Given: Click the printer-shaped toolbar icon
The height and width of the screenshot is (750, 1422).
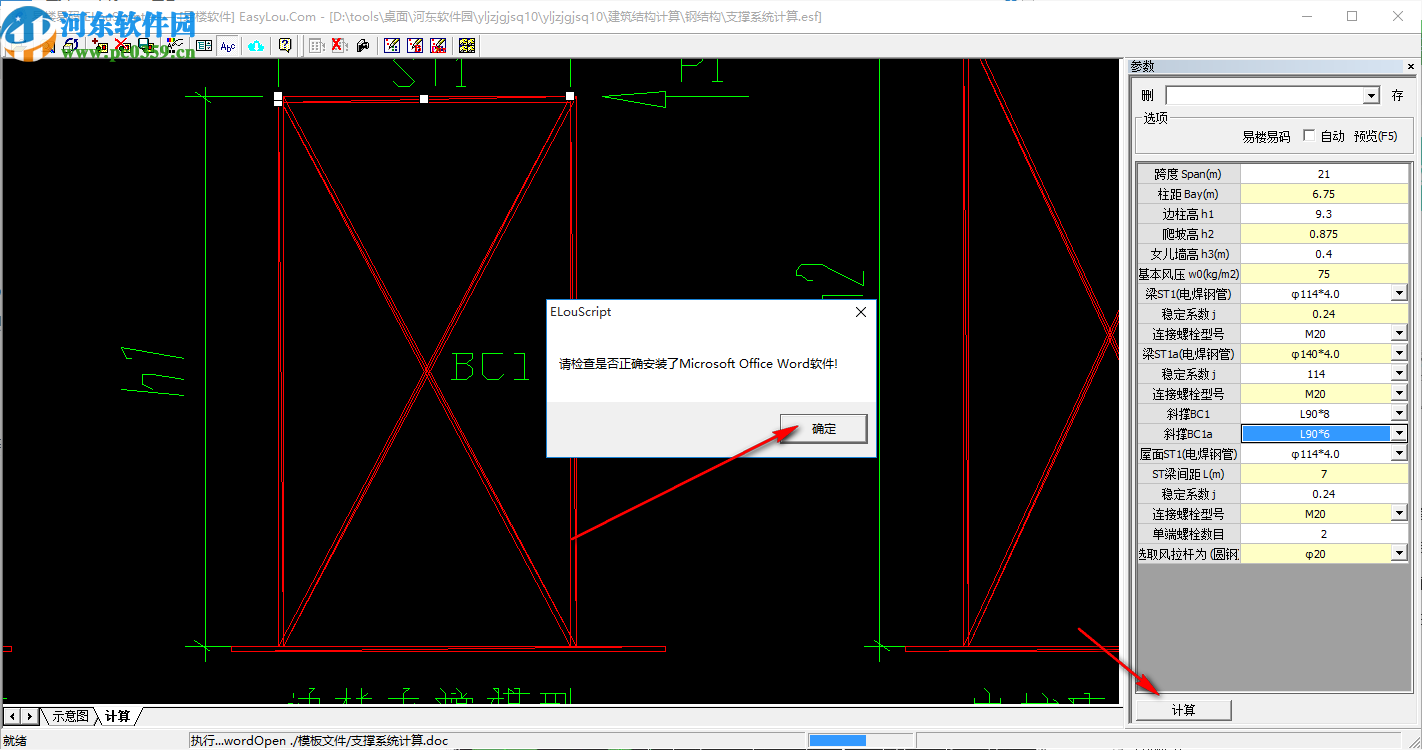Looking at the screenshot, I should (362, 45).
